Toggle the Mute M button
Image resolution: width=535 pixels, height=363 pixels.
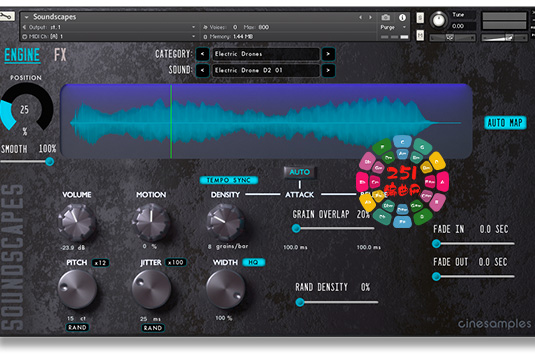click(420, 35)
